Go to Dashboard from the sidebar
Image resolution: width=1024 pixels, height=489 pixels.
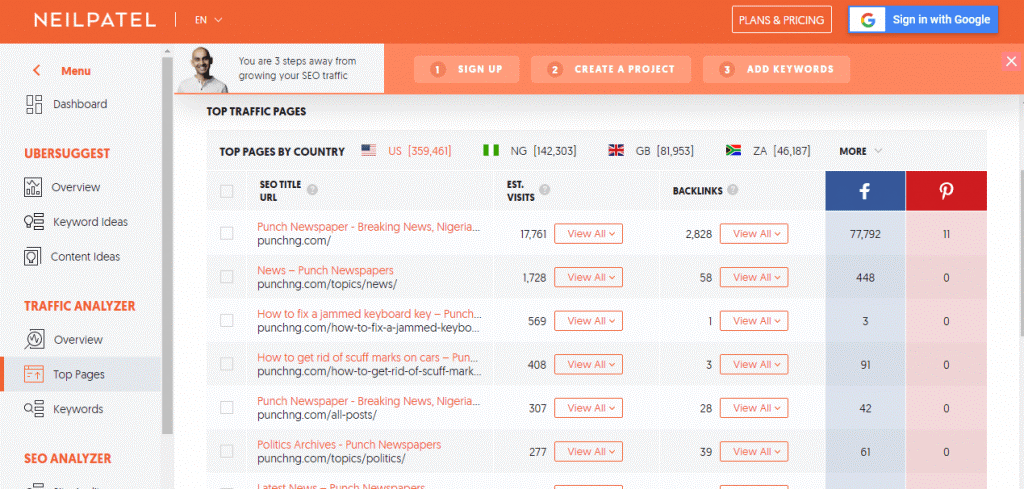point(80,104)
